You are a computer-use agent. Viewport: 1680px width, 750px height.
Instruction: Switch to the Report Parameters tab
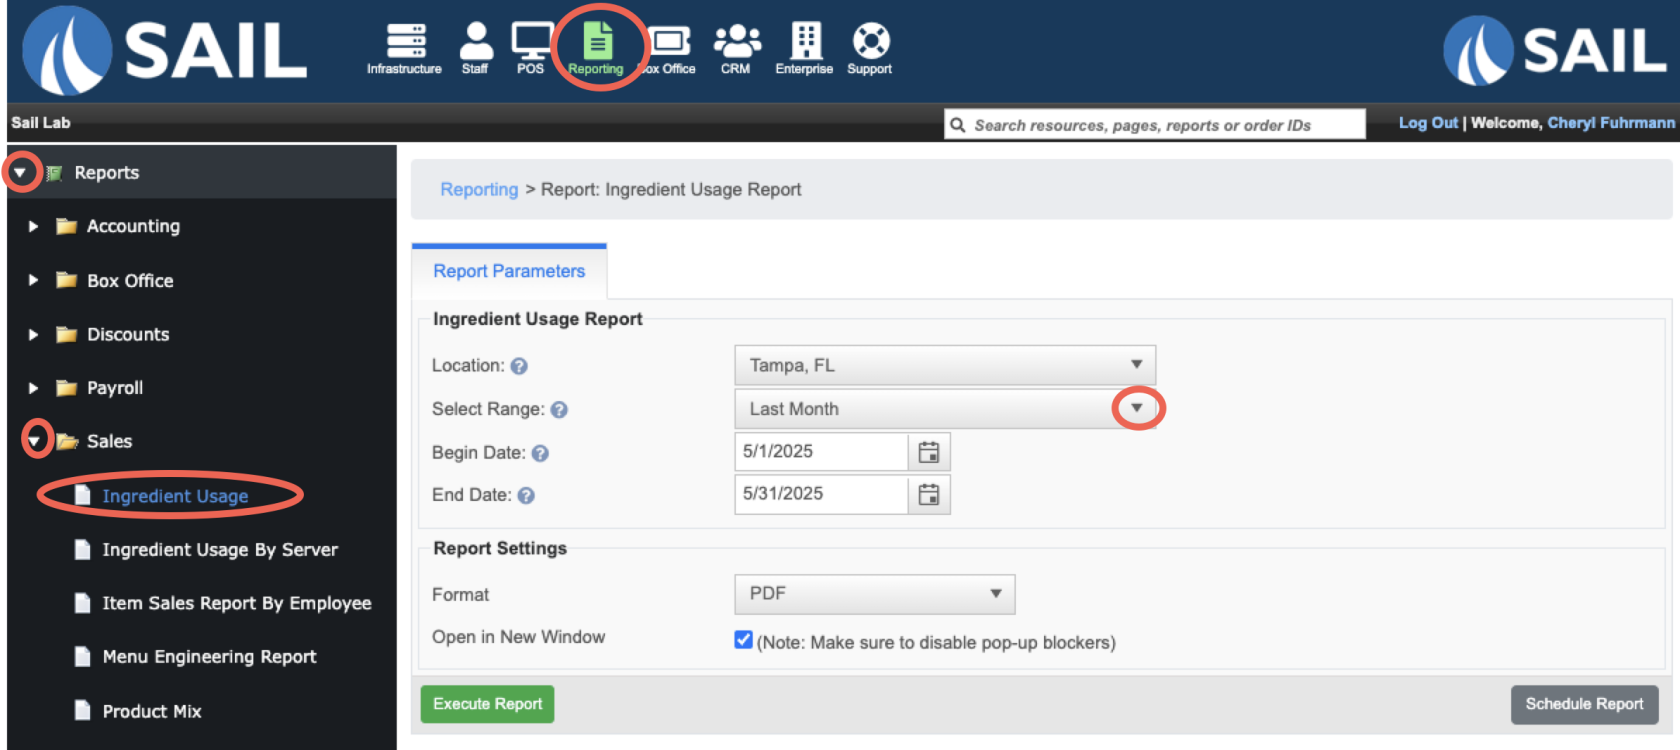[509, 271]
